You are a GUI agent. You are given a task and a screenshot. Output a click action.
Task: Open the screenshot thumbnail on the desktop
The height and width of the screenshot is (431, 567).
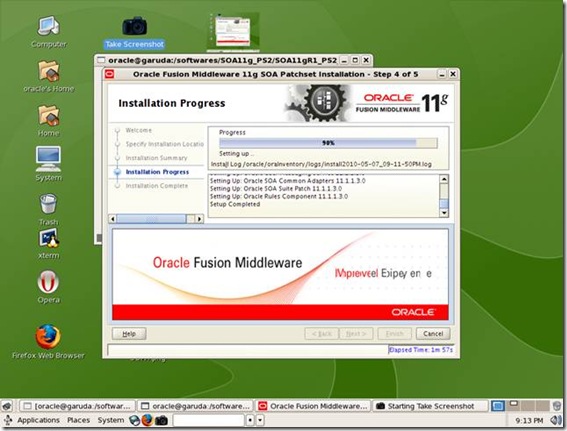point(233,32)
